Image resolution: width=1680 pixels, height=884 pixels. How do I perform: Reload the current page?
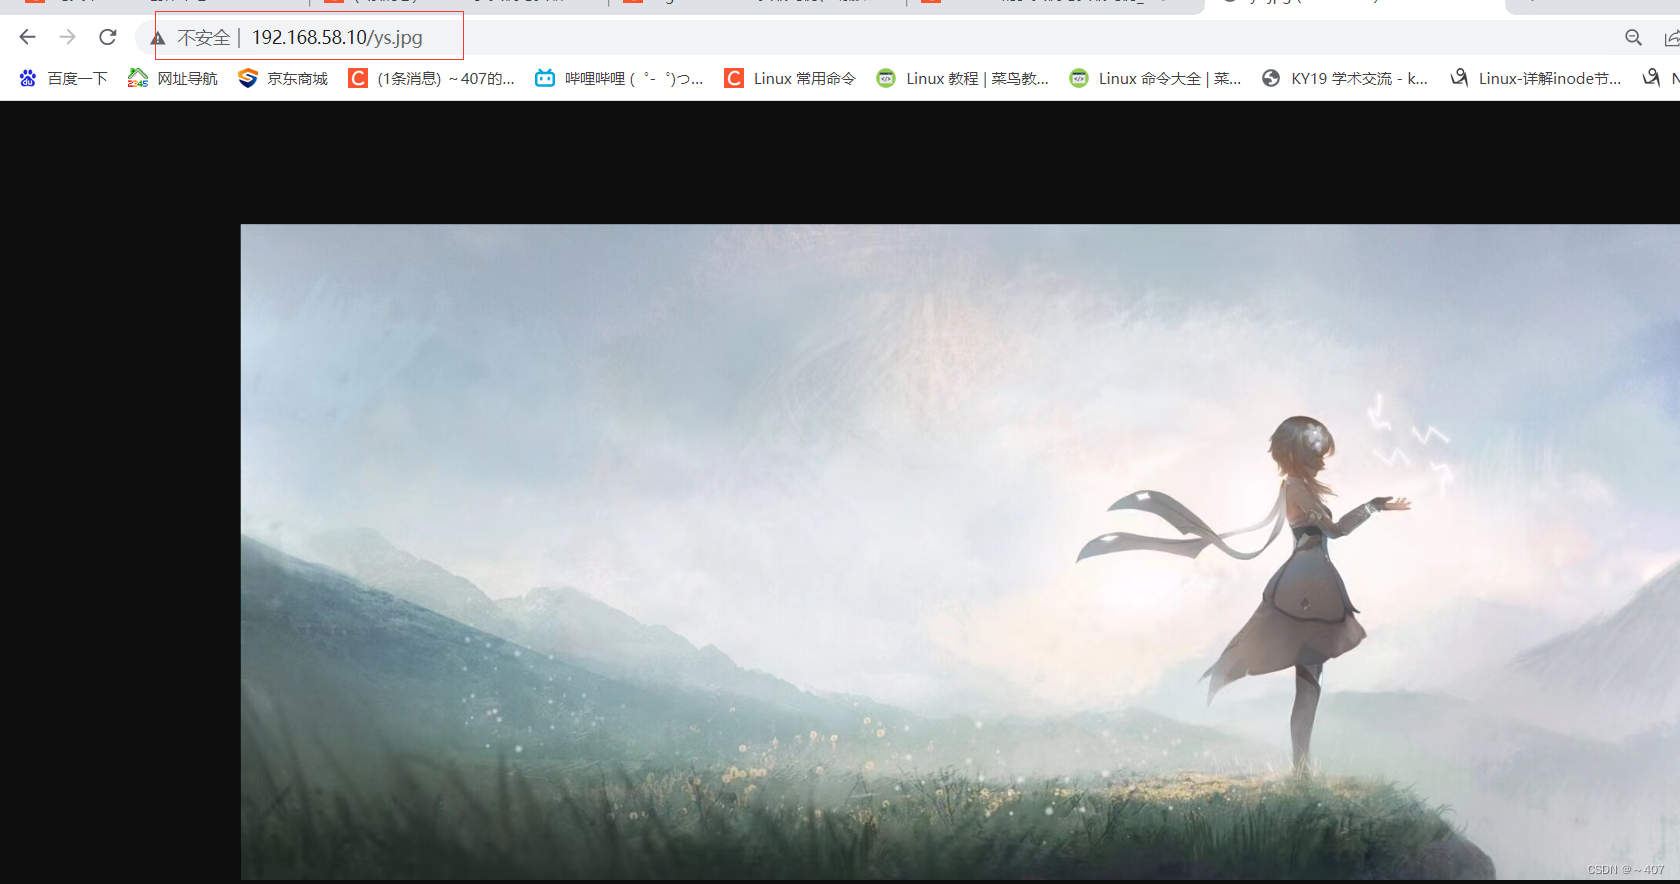coord(108,37)
